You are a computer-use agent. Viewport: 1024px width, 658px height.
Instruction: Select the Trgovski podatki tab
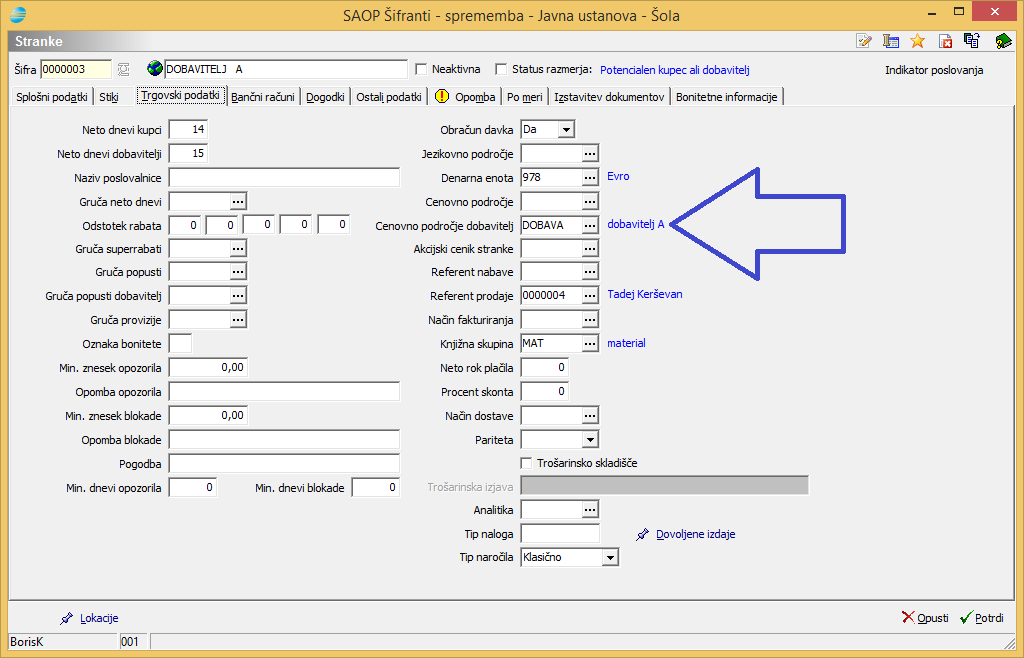[180, 95]
